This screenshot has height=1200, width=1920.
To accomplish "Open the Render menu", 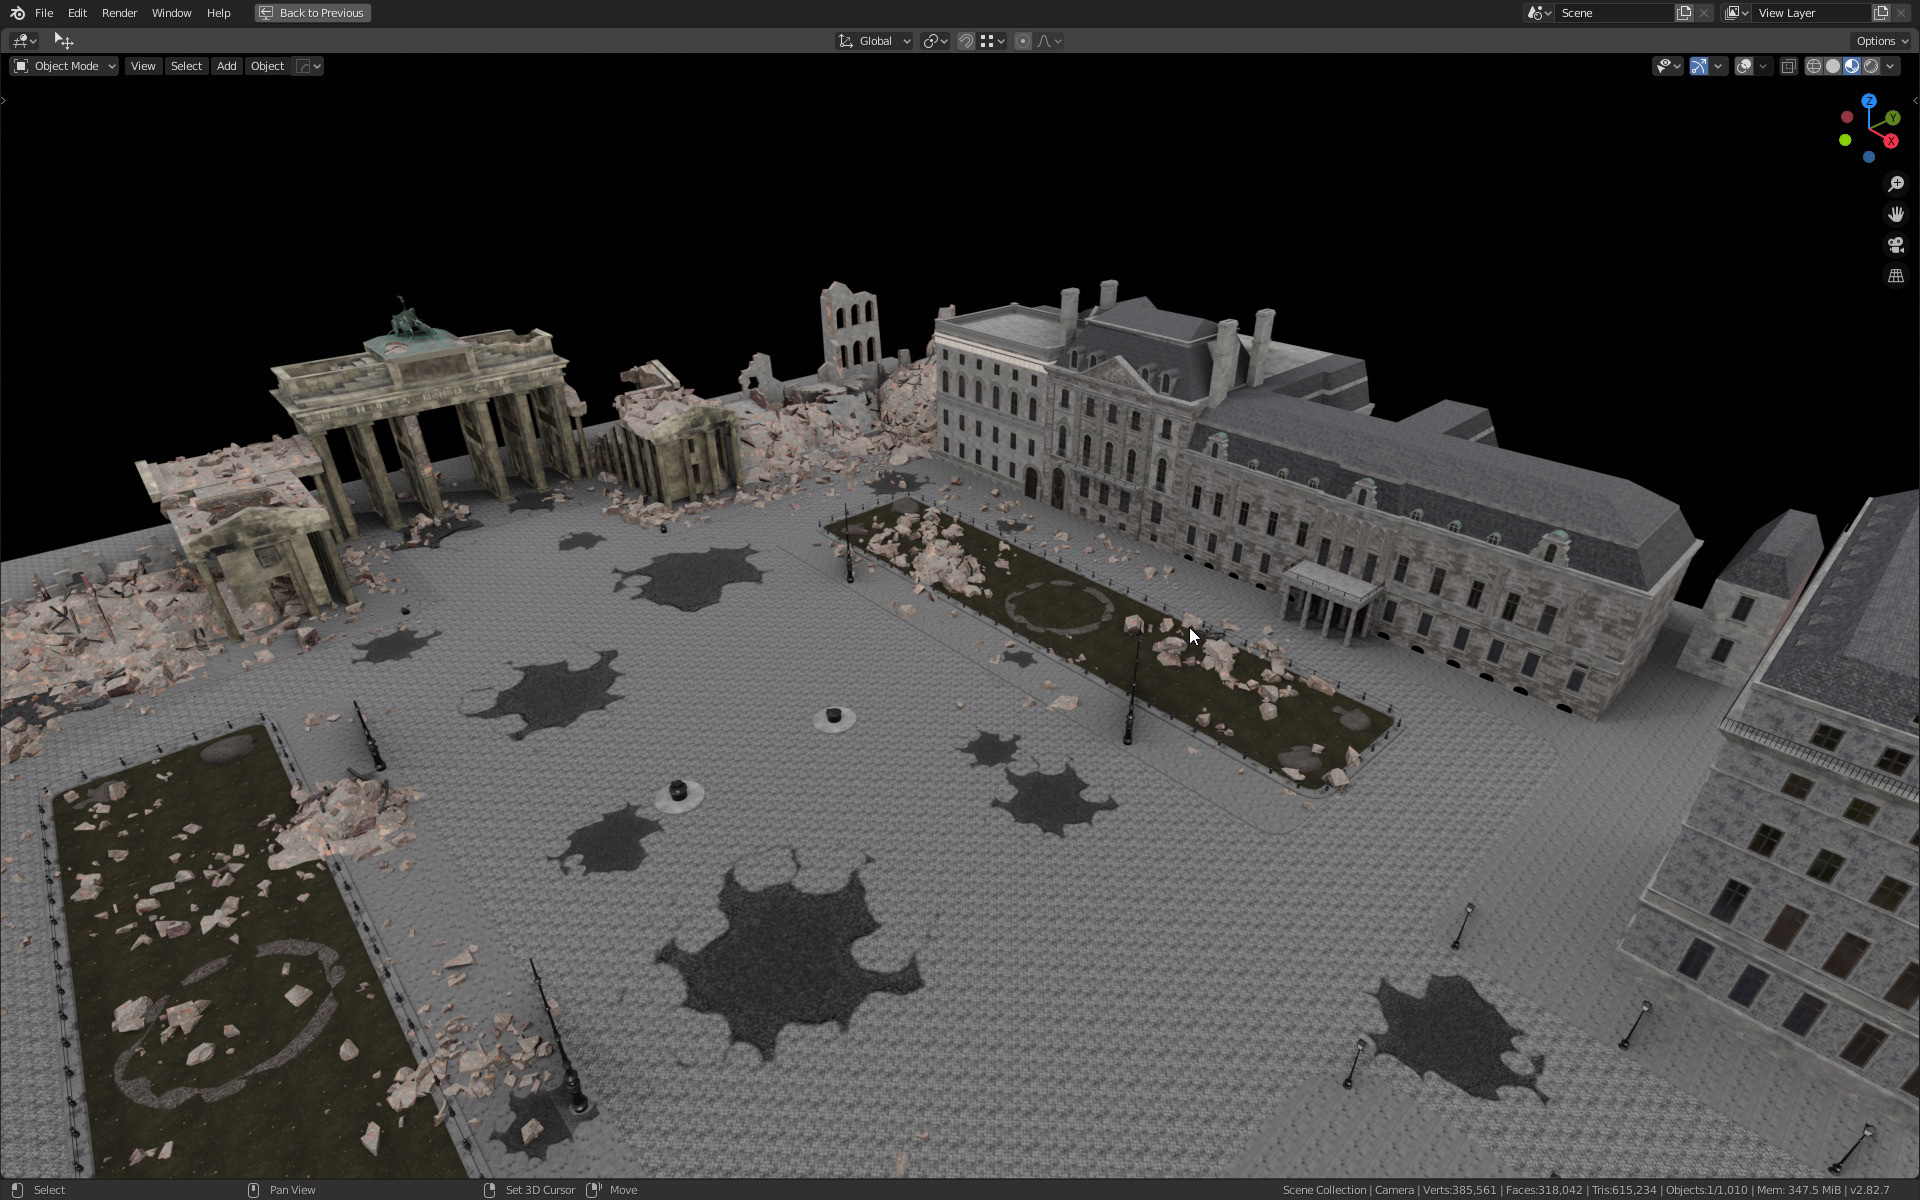I will [x=119, y=13].
